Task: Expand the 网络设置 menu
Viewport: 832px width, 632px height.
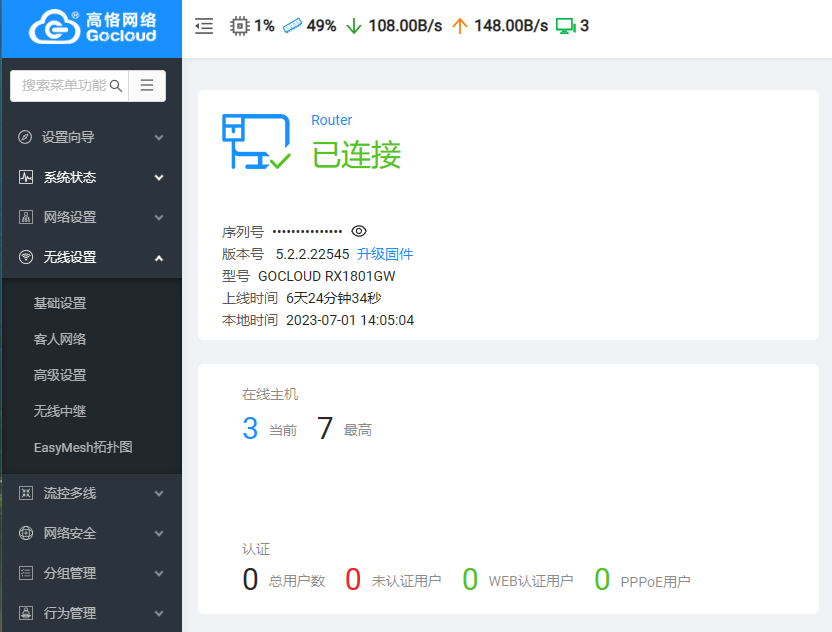Action: pyautogui.click(x=91, y=217)
